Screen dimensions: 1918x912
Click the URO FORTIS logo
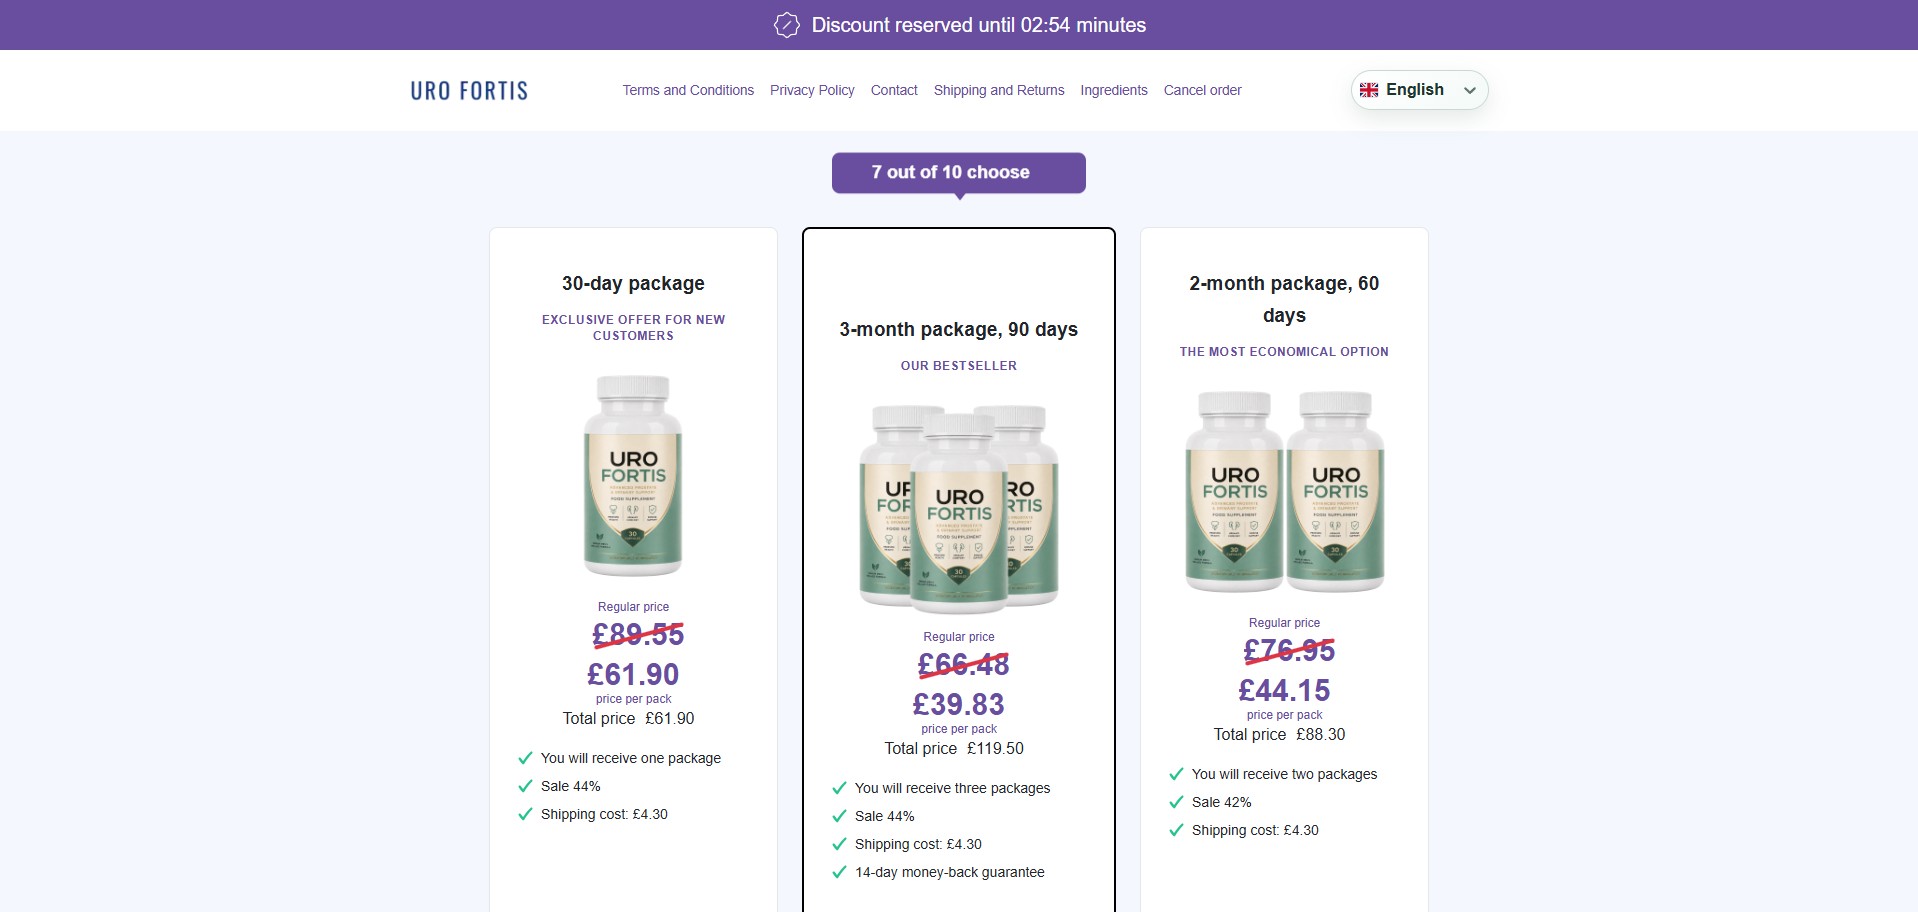(469, 90)
